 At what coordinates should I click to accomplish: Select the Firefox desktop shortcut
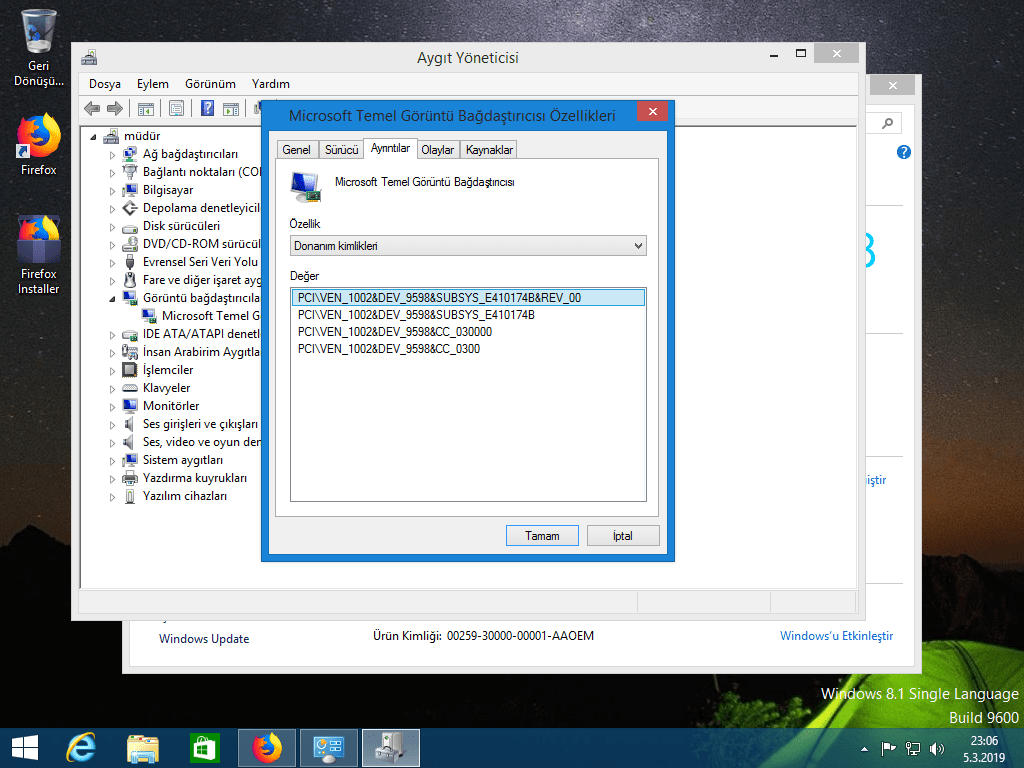click(39, 145)
